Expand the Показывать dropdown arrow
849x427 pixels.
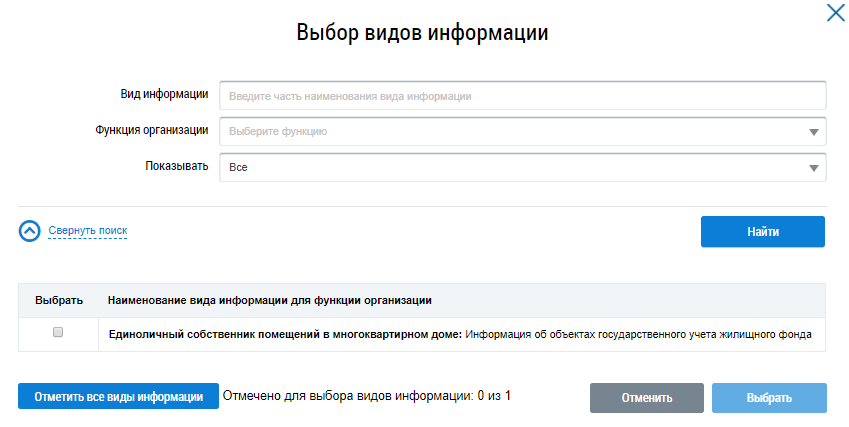(x=814, y=168)
